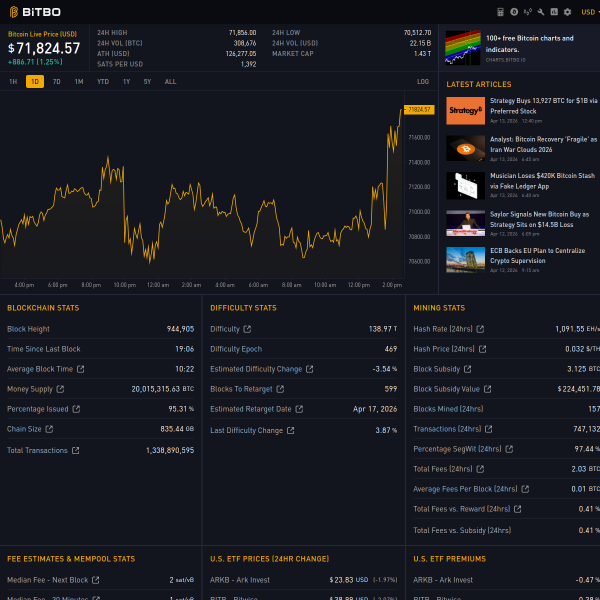Image resolution: width=600 pixels, height=600 pixels.
Task: Open article 'Musician Loses $420K Bitcoin Stash'
Action: [542, 181]
